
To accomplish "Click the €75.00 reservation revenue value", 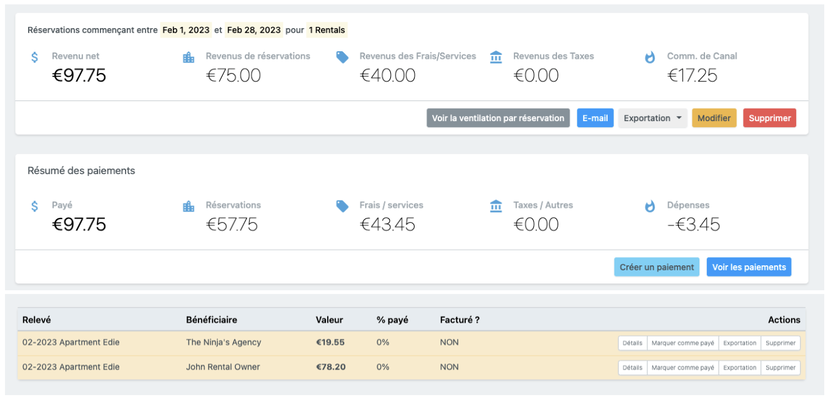I will tap(233, 76).
